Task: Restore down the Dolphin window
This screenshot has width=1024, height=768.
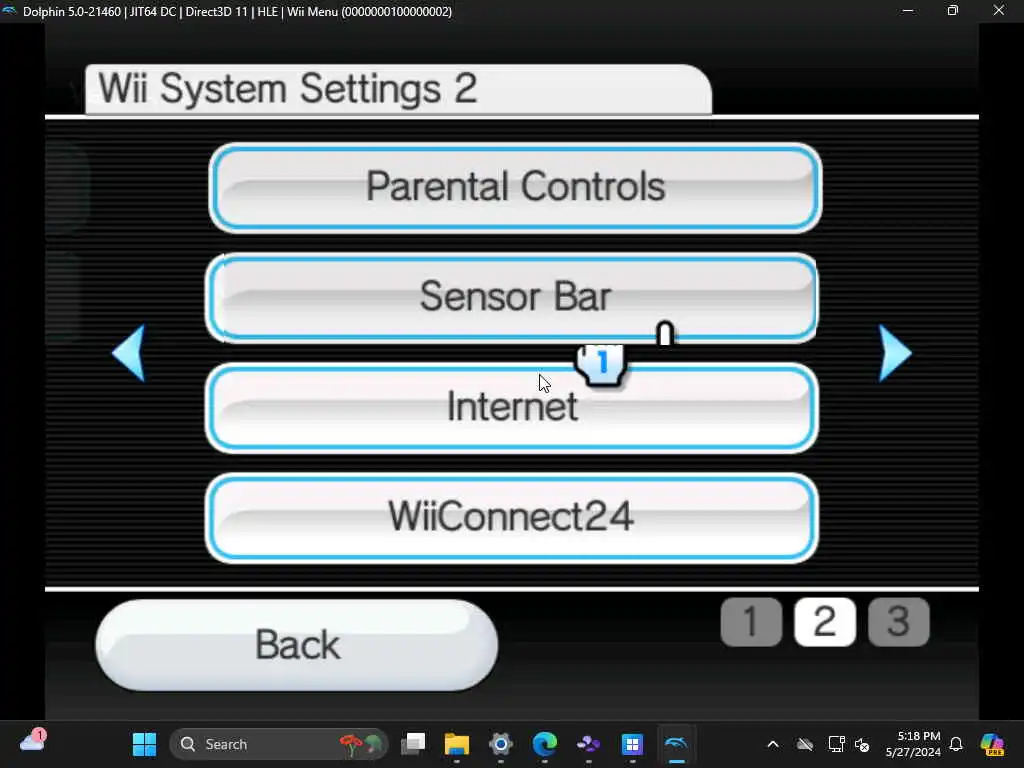Action: coord(953,10)
